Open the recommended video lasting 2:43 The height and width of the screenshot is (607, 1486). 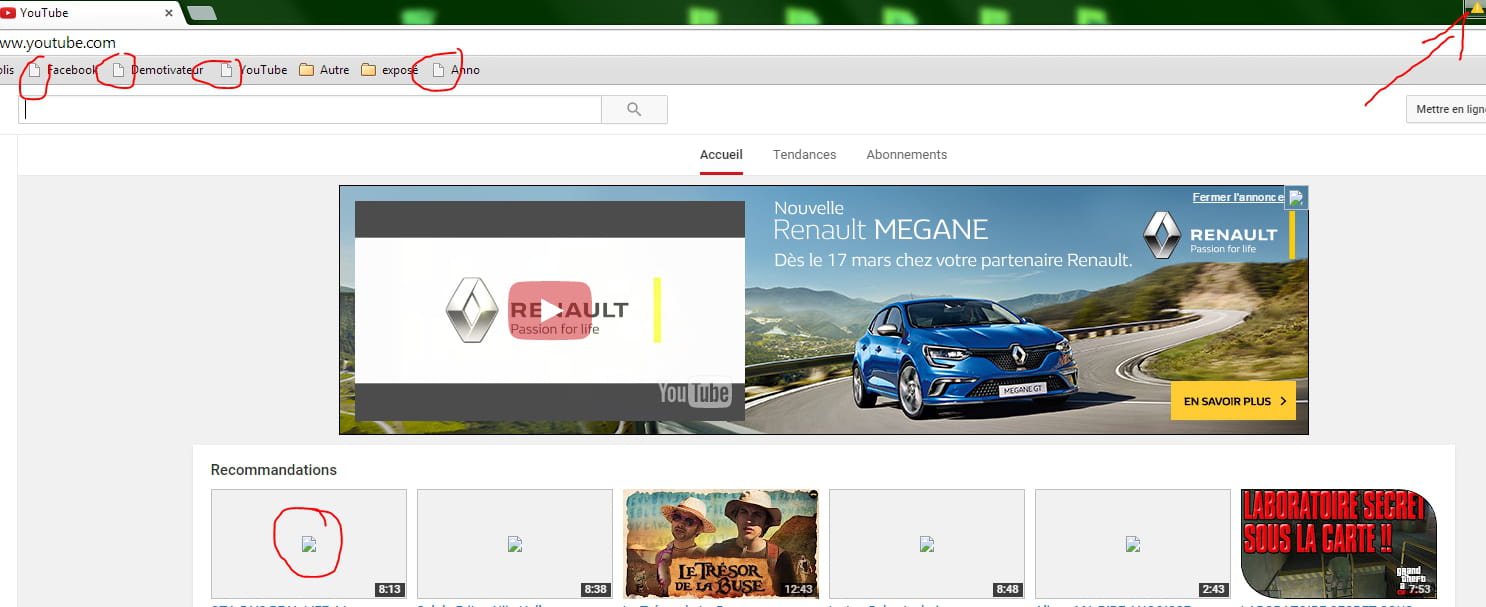(1133, 544)
